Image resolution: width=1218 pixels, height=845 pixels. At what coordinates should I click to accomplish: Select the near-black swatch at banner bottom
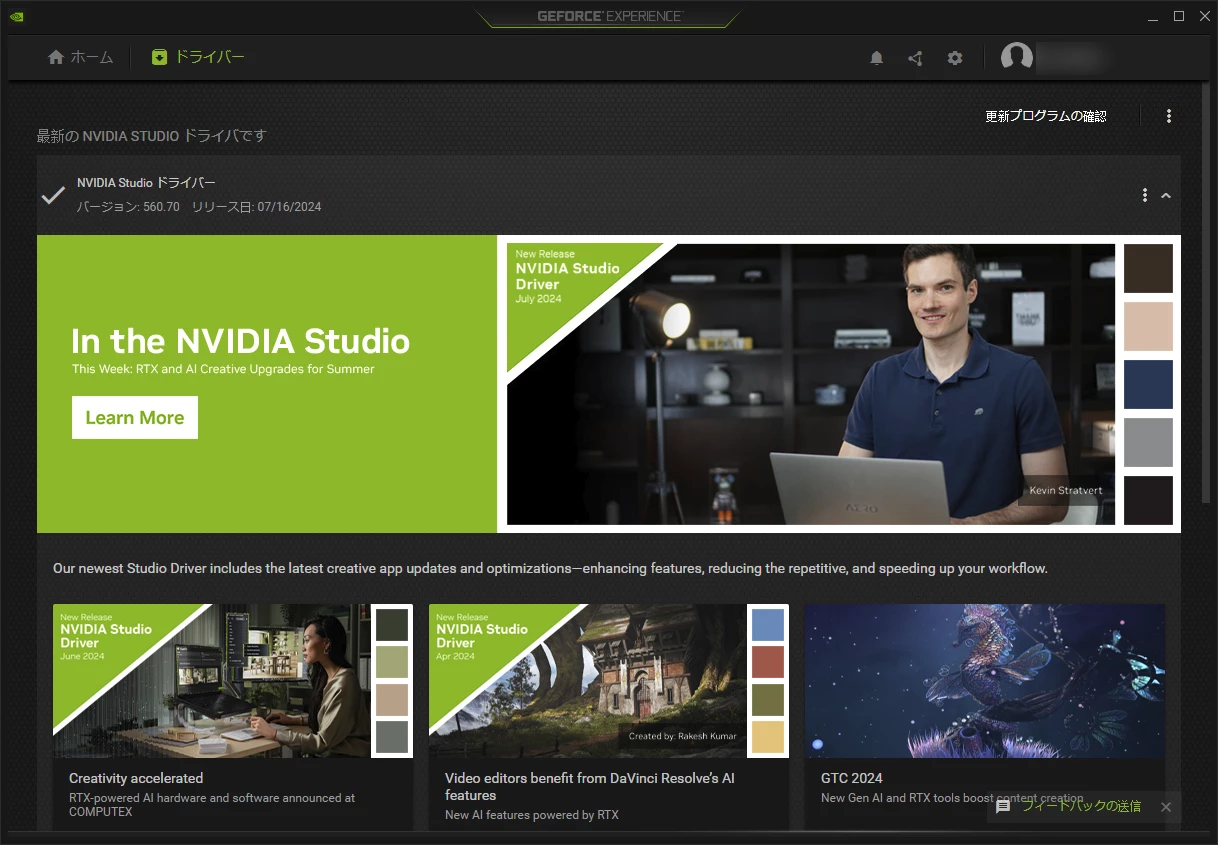click(x=1148, y=500)
